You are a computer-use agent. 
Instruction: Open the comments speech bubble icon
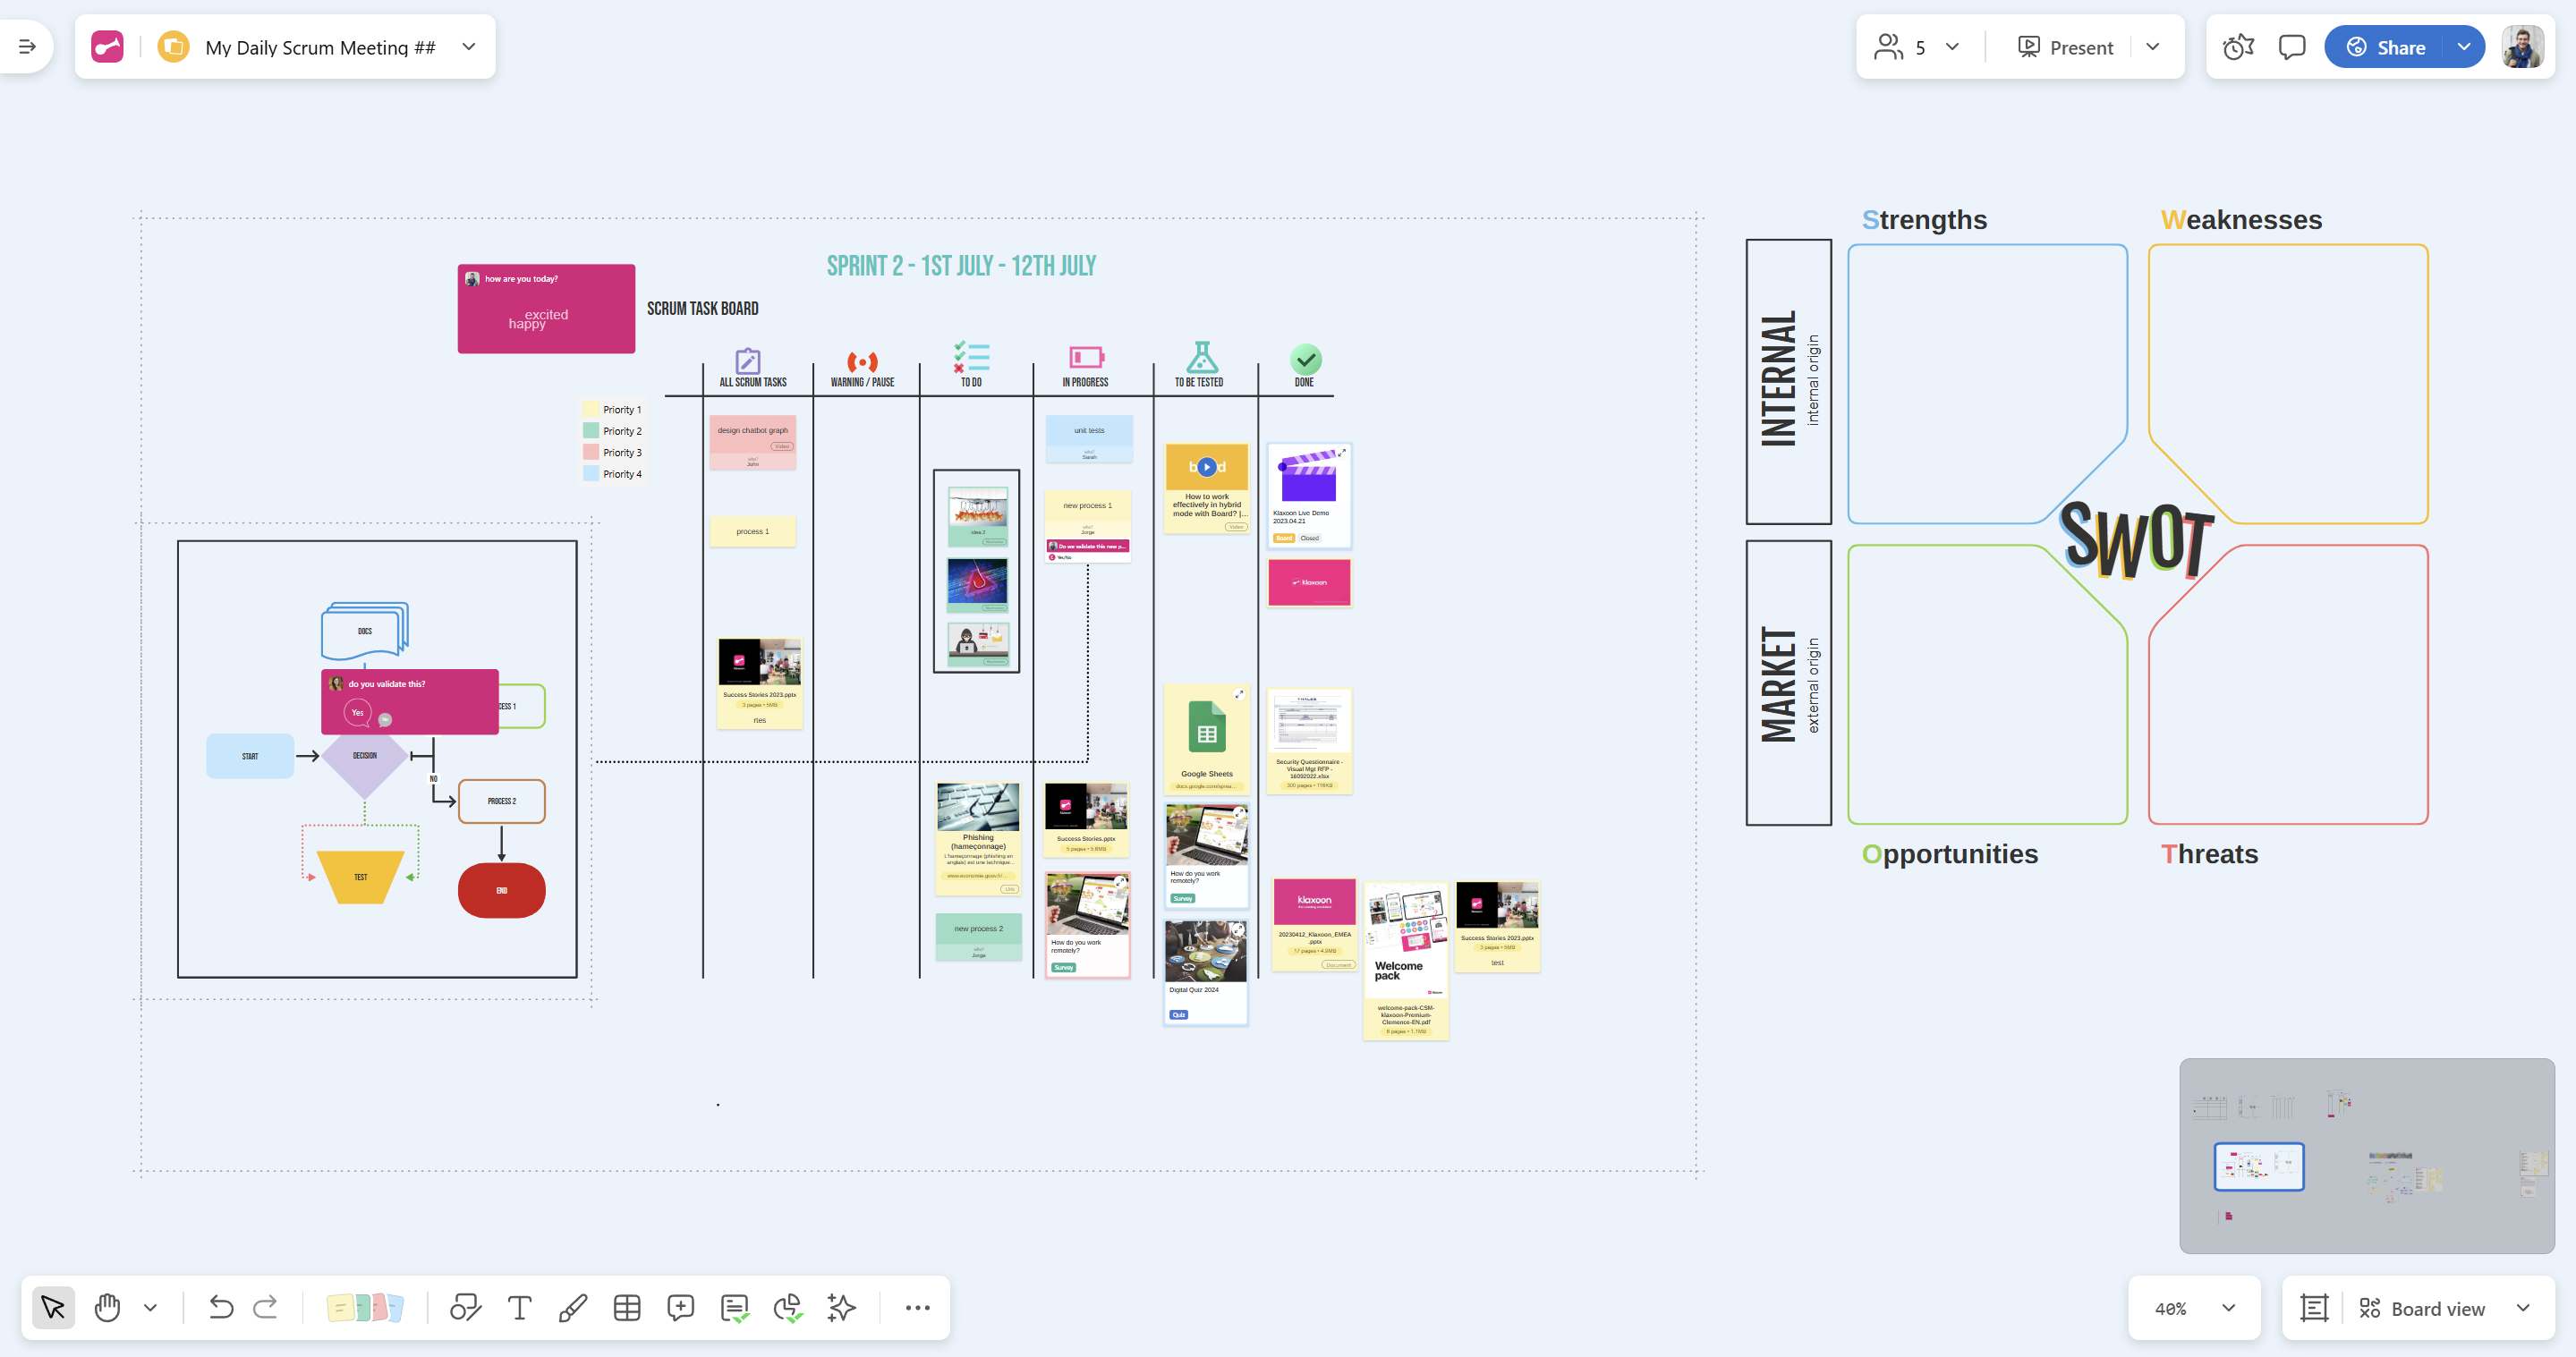pyautogui.click(x=2291, y=47)
